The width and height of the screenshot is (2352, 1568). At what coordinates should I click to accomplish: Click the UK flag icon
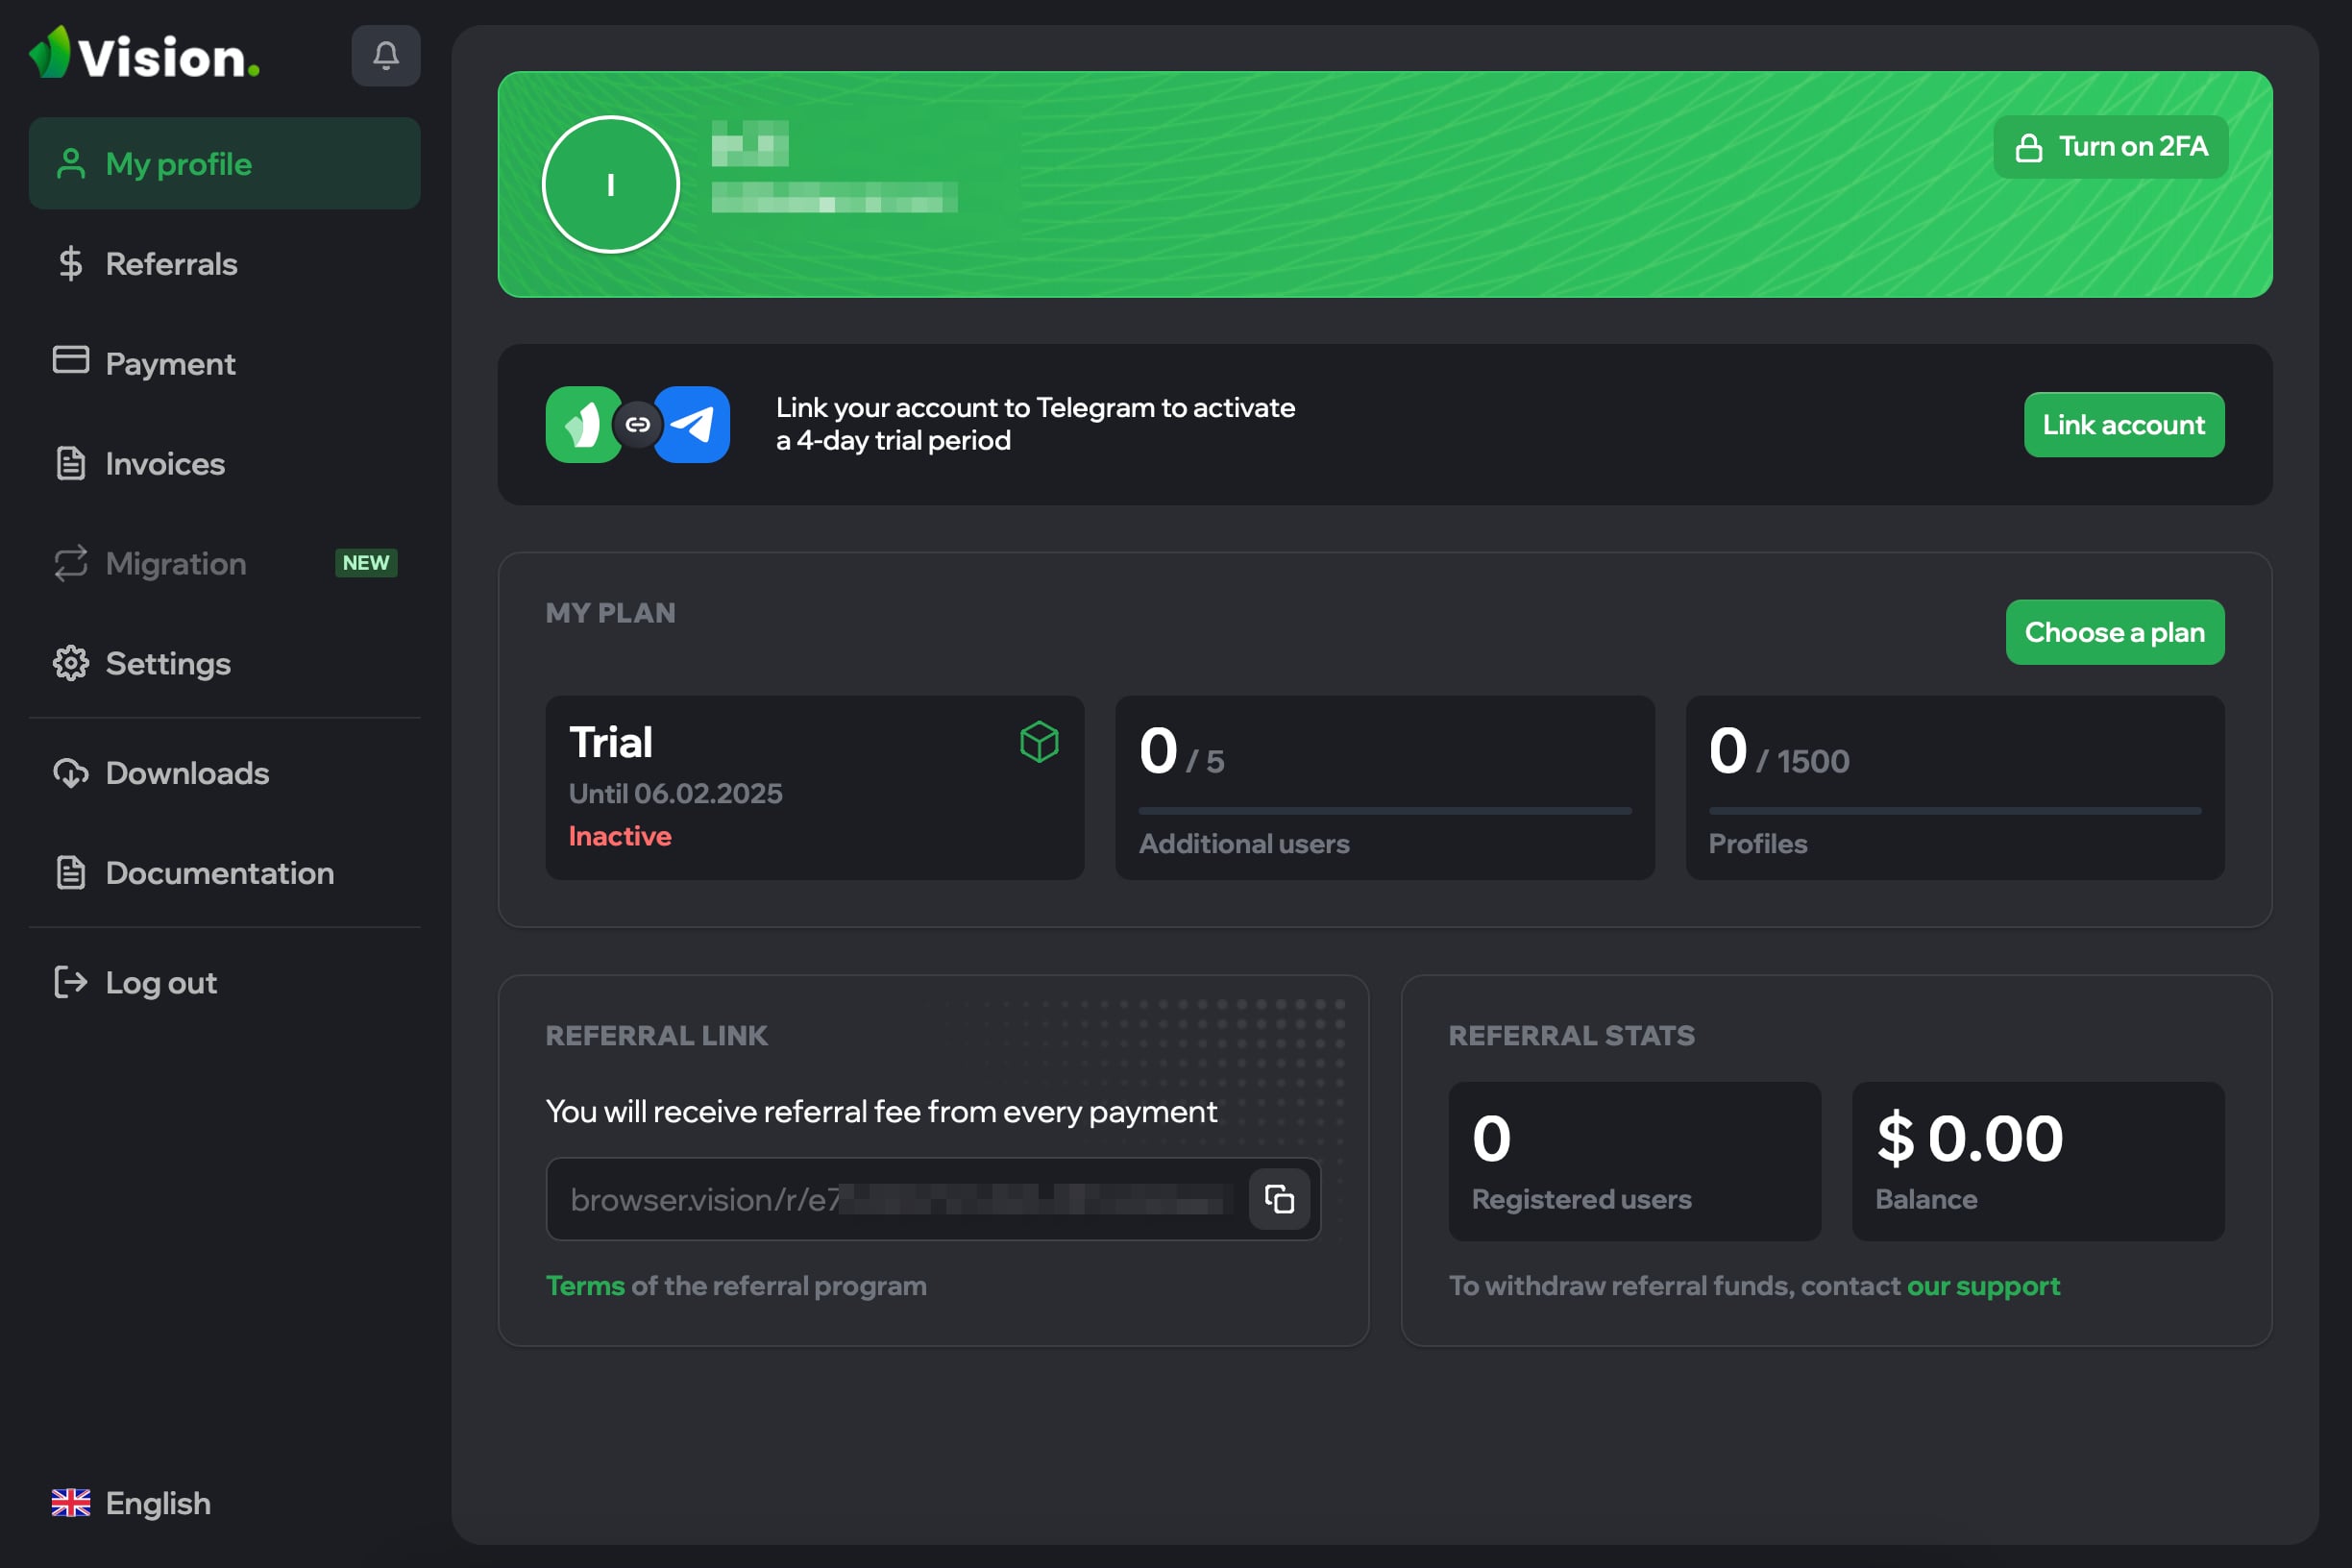[71, 1502]
